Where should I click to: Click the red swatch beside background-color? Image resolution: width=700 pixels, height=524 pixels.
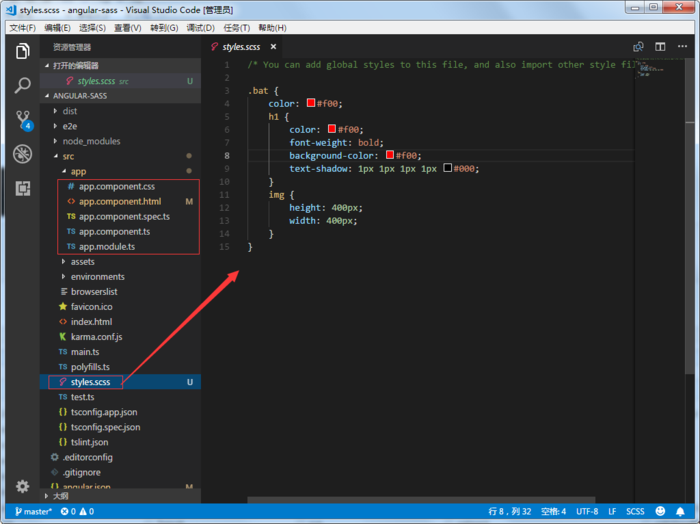coord(389,155)
